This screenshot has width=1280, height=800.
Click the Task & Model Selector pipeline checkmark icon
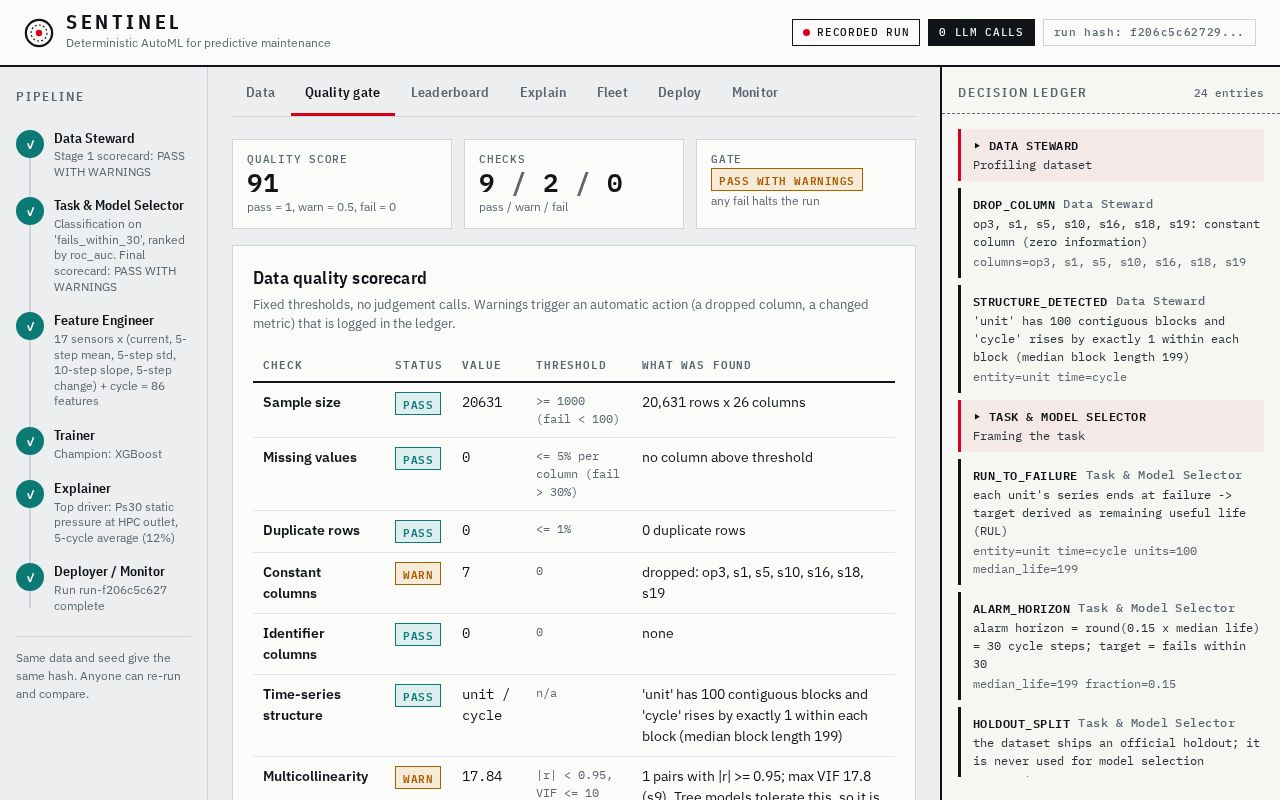click(30, 211)
